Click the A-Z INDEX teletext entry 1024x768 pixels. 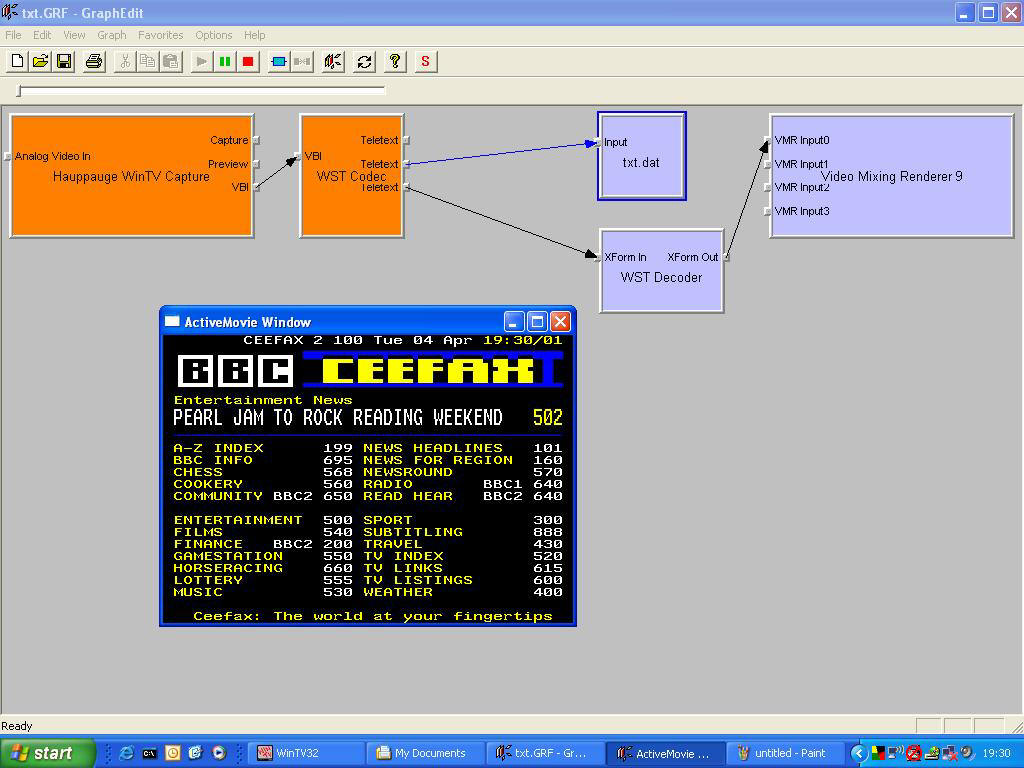click(263, 448)
